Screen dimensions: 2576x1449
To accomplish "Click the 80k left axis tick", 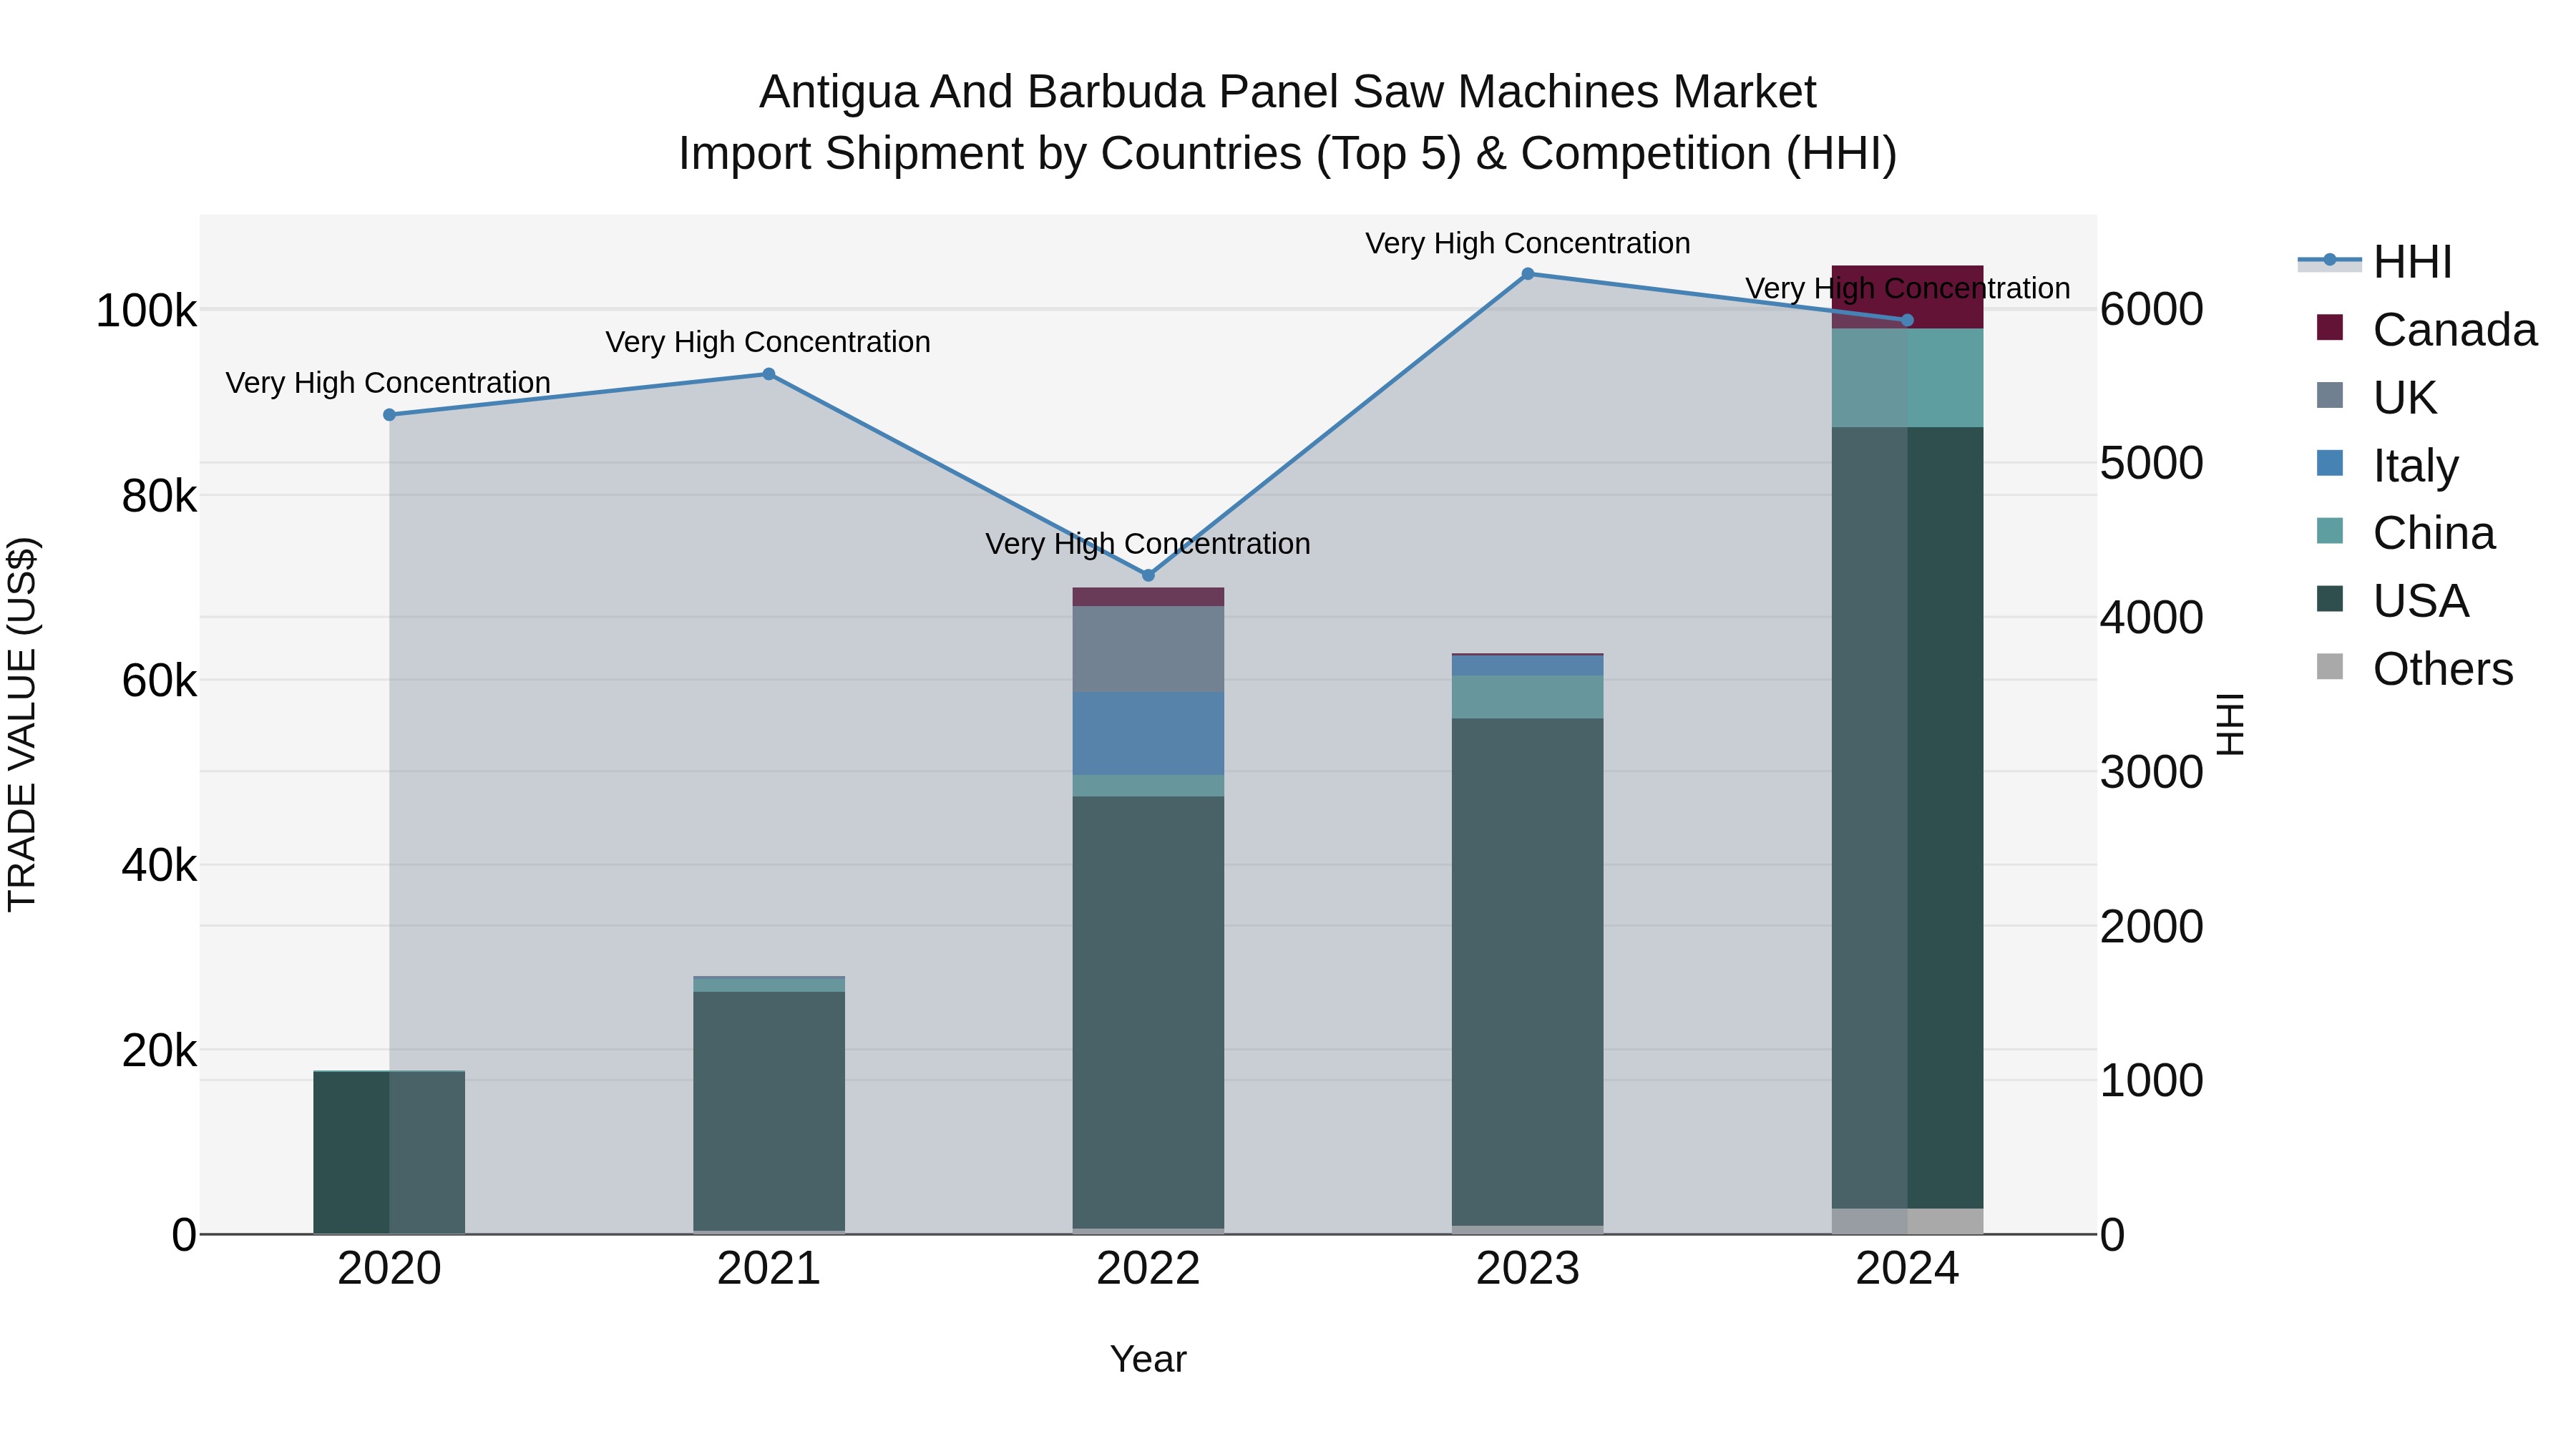I will [159, 496].
